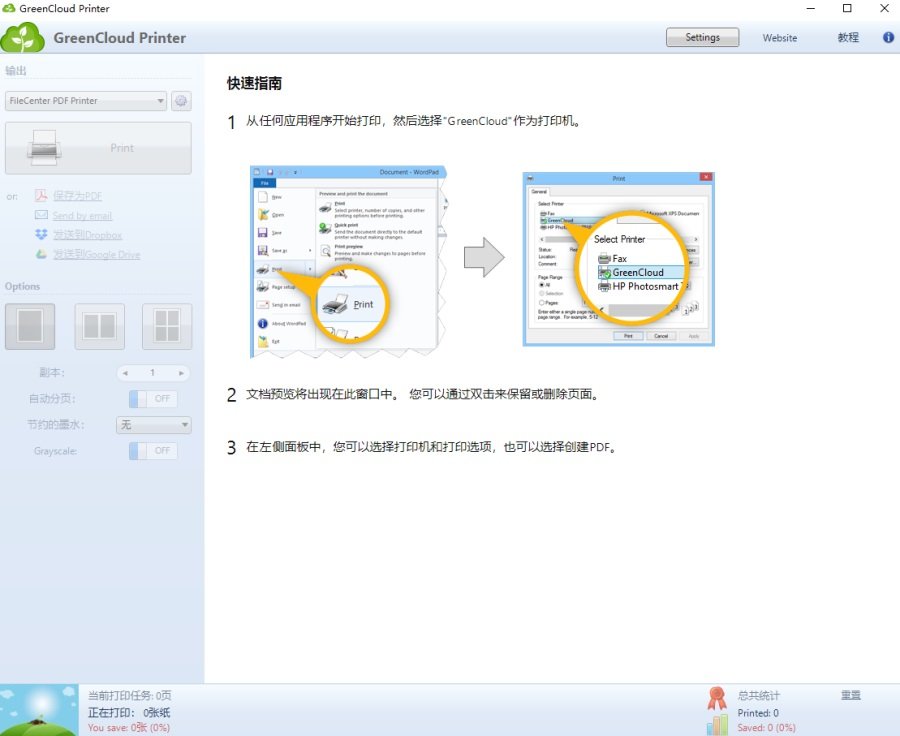Click the 总共统计 label

[x=759, y=695]
